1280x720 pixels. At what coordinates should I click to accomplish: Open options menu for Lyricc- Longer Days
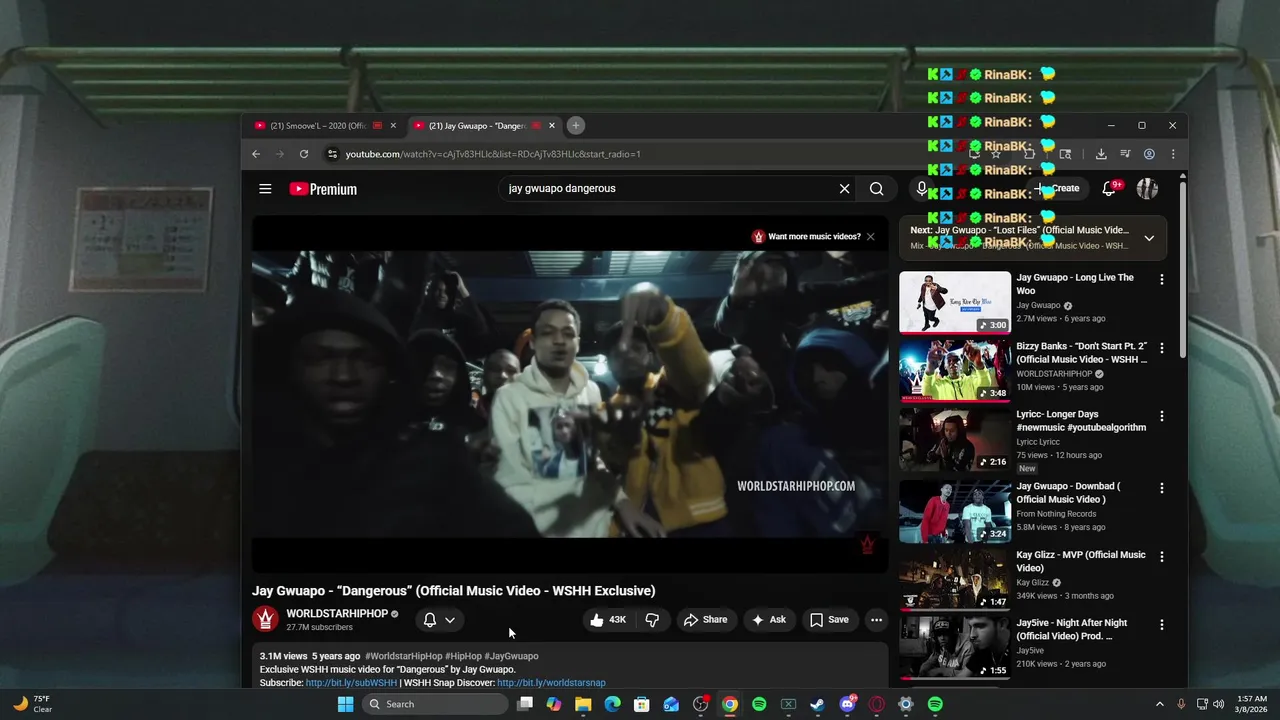click(1161, 416)
